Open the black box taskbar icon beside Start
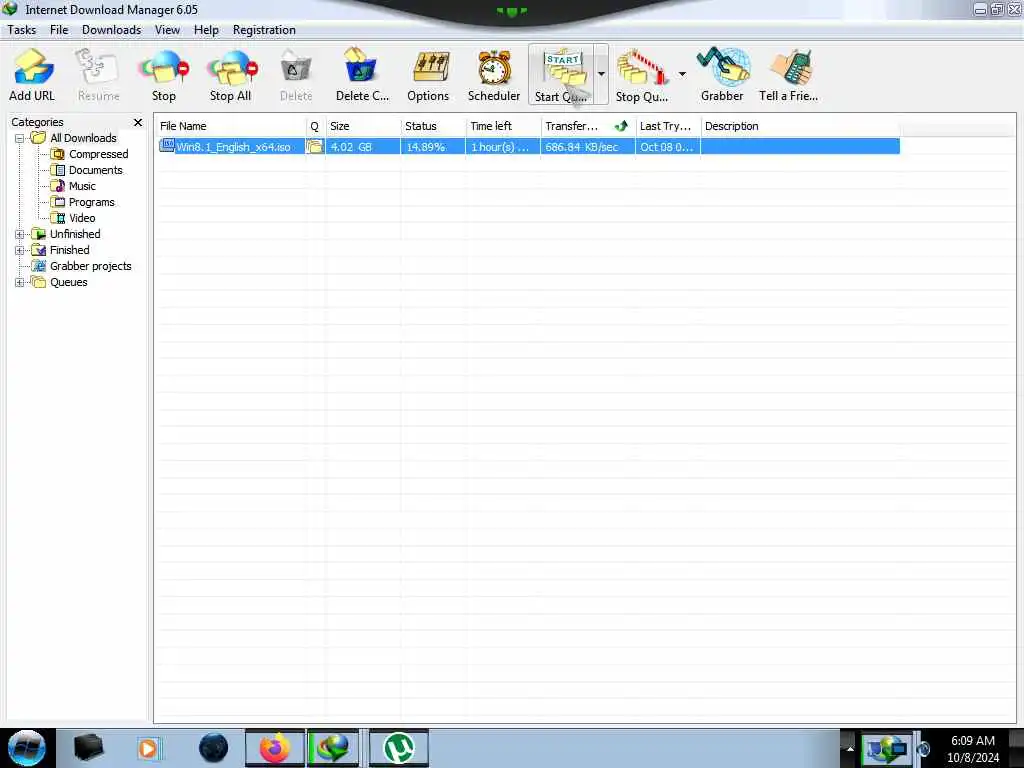The height and width of the screenshot is (768, 1024). point(88,748)
